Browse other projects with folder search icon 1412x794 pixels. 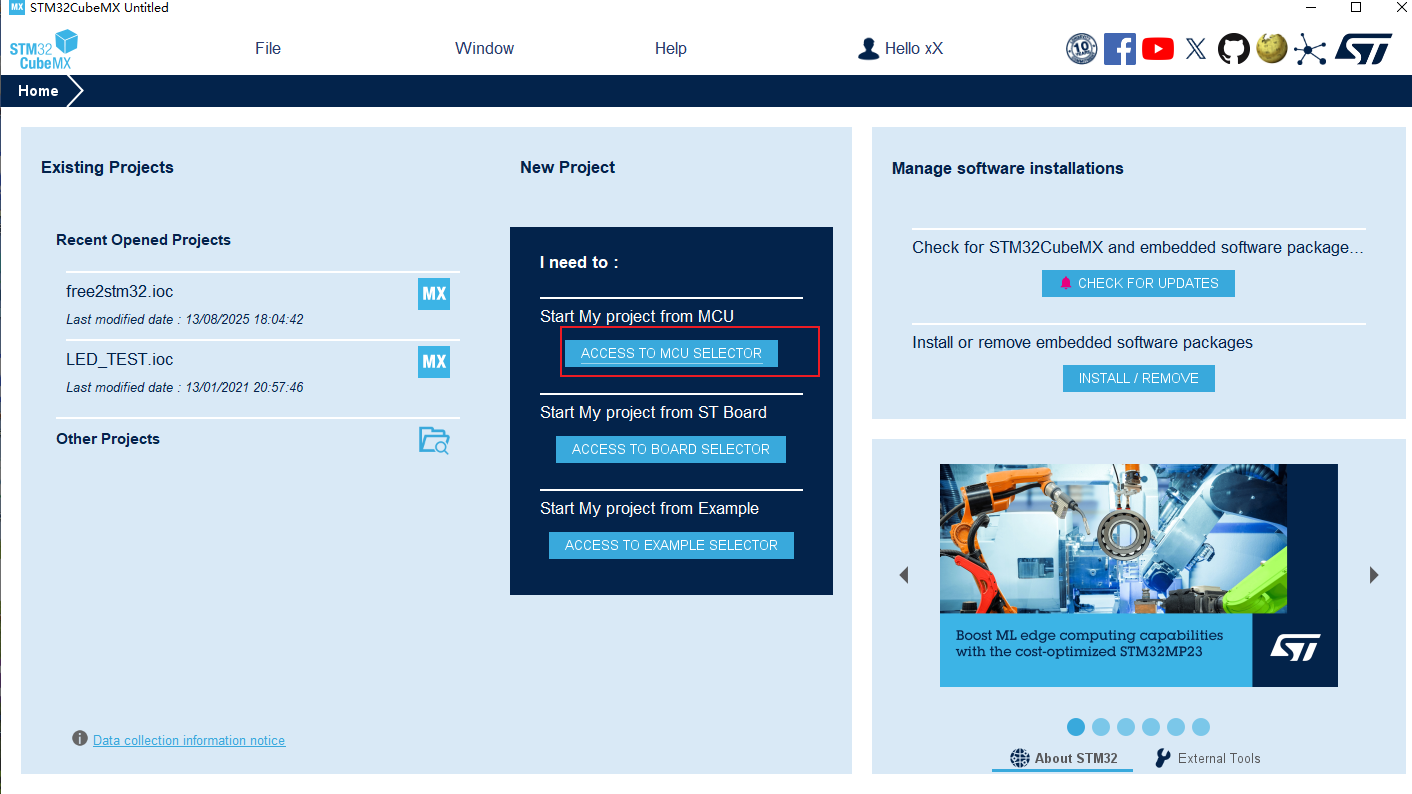pos(434,440)
